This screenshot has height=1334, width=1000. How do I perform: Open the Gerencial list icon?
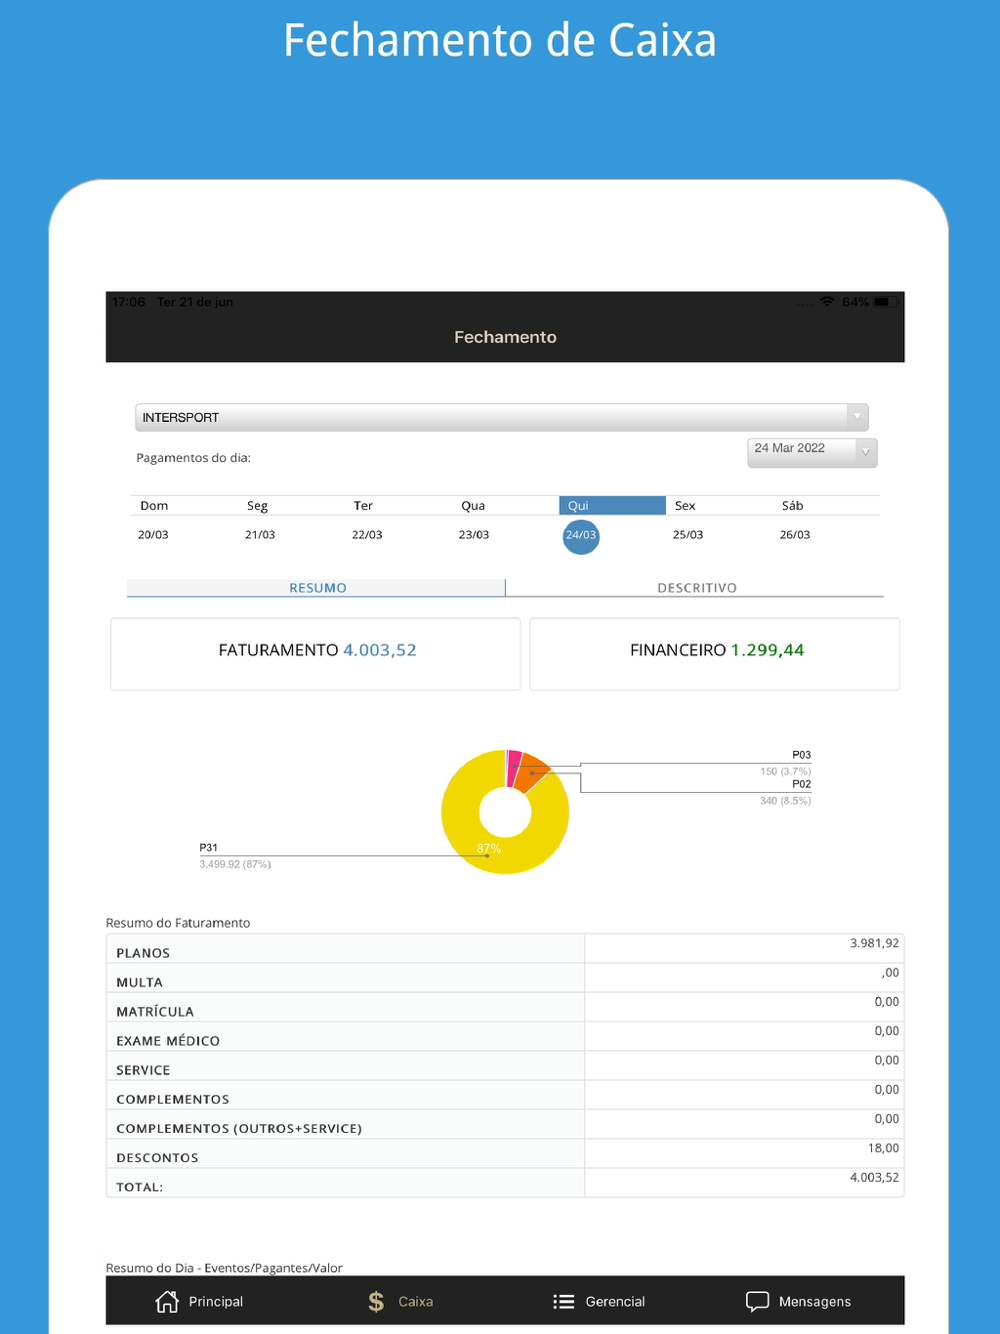click(x=564, y=1301)
